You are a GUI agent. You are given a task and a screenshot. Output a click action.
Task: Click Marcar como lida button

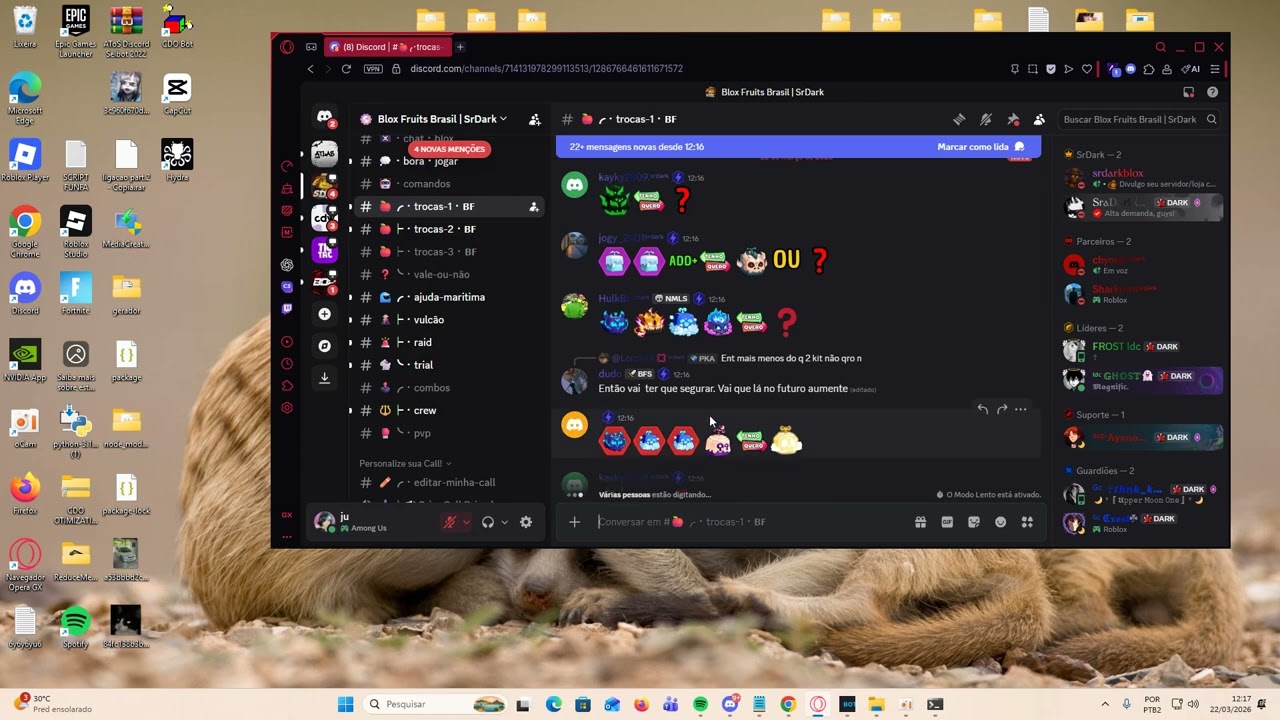(980, 147)
